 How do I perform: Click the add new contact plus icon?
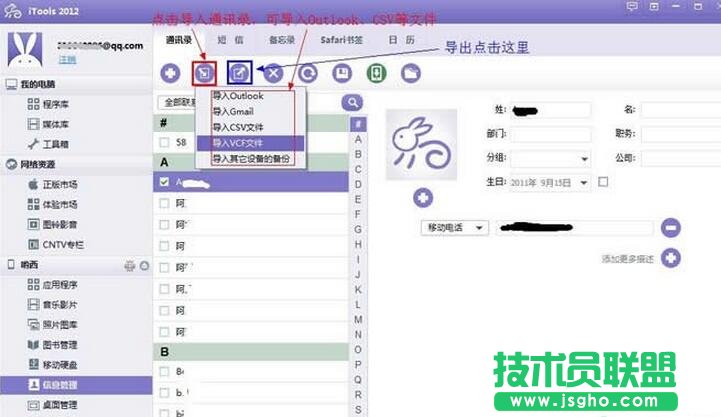pos(170,73)
